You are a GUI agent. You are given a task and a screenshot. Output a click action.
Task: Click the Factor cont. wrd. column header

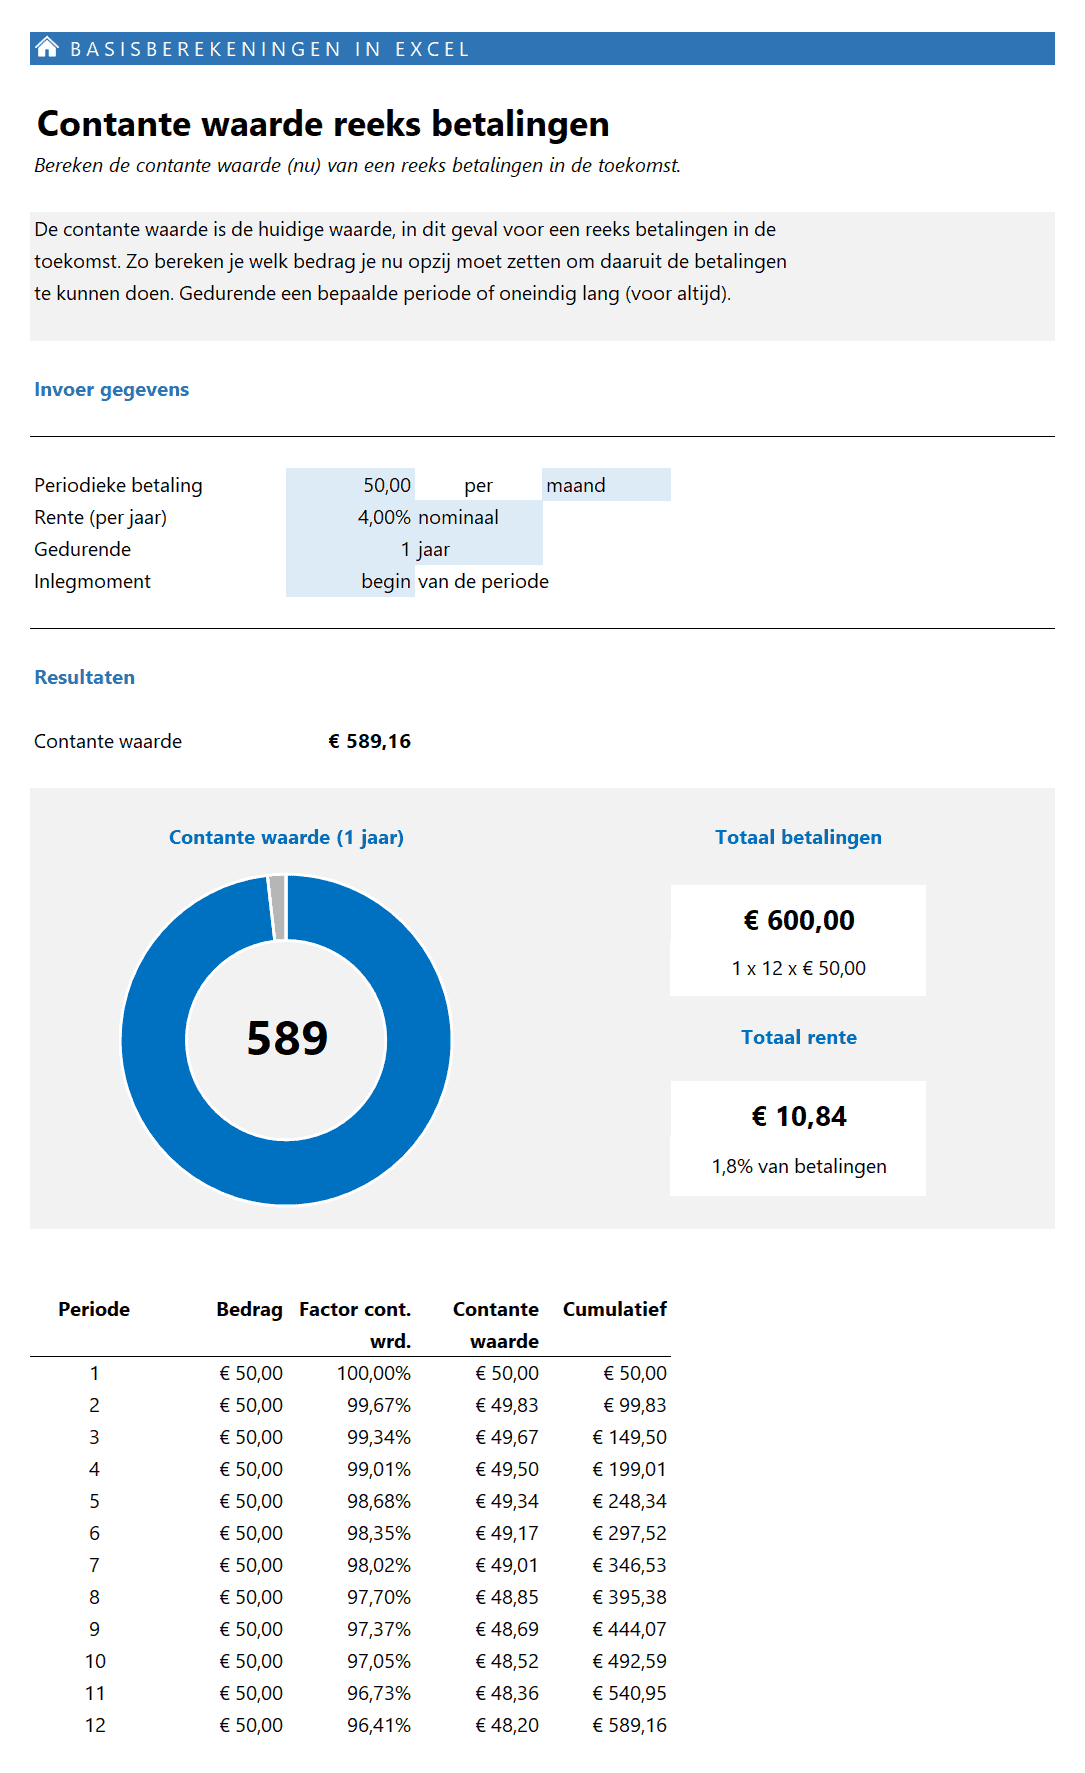click(355, 1324)
